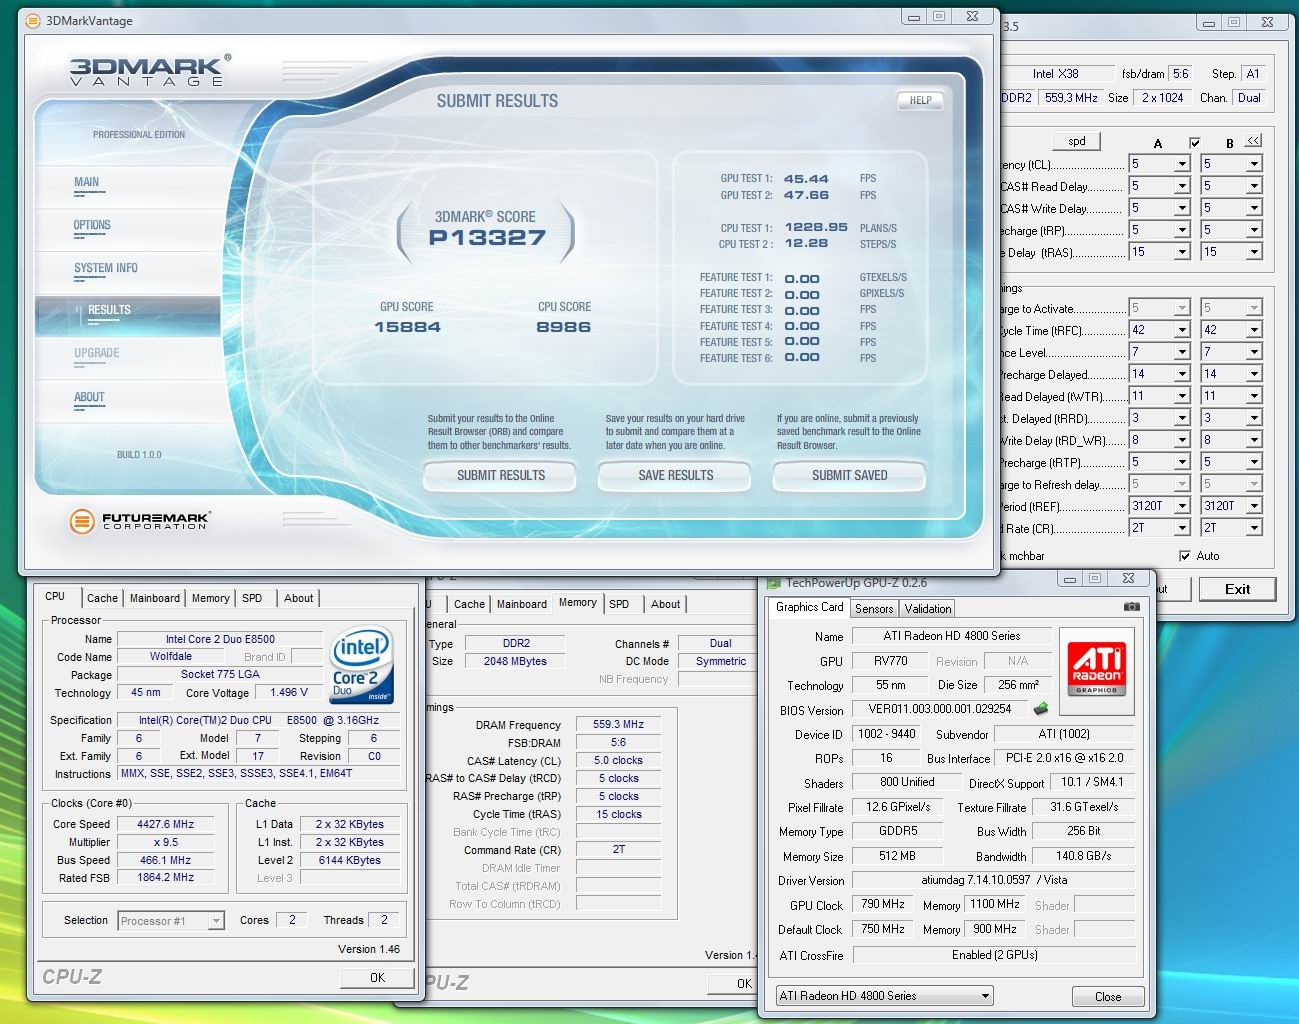1299x1024 pixels.
Task: Open the tRFC column A dropdown showing 42
Action: [1182, 330]
